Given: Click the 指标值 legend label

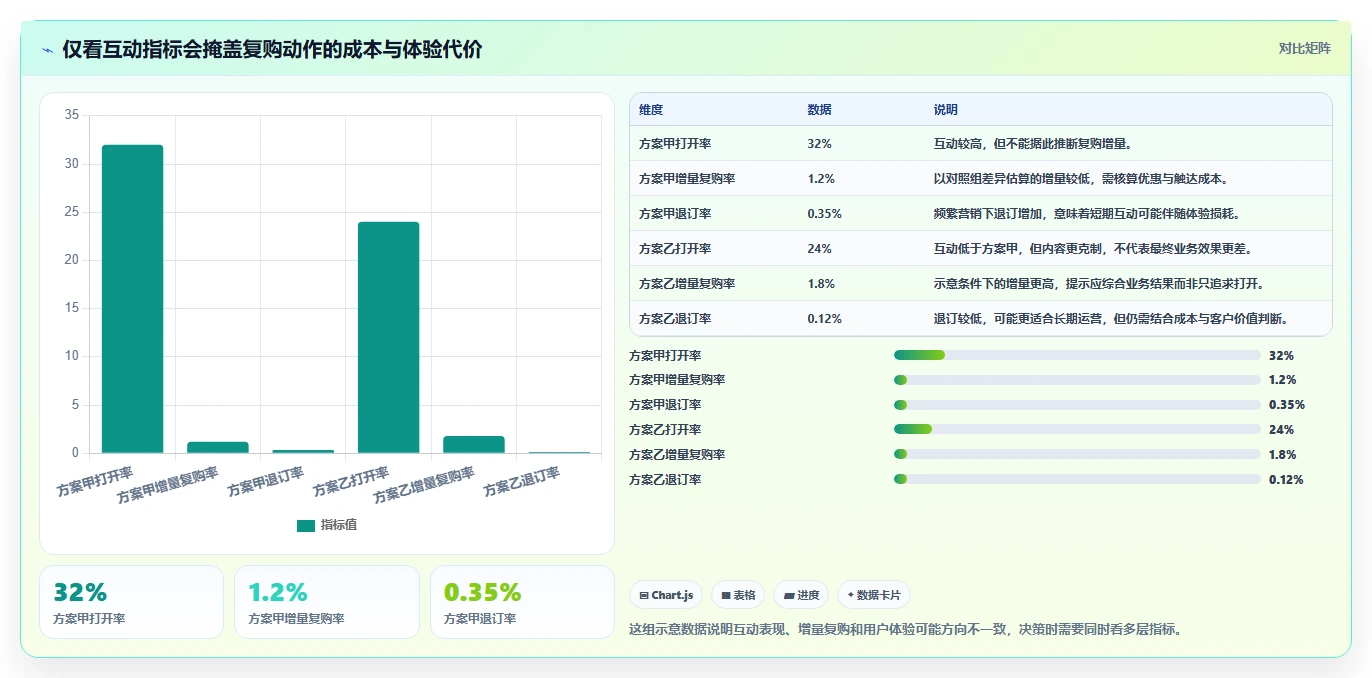Looking at the screenshot, I should [x=338, y=525].
